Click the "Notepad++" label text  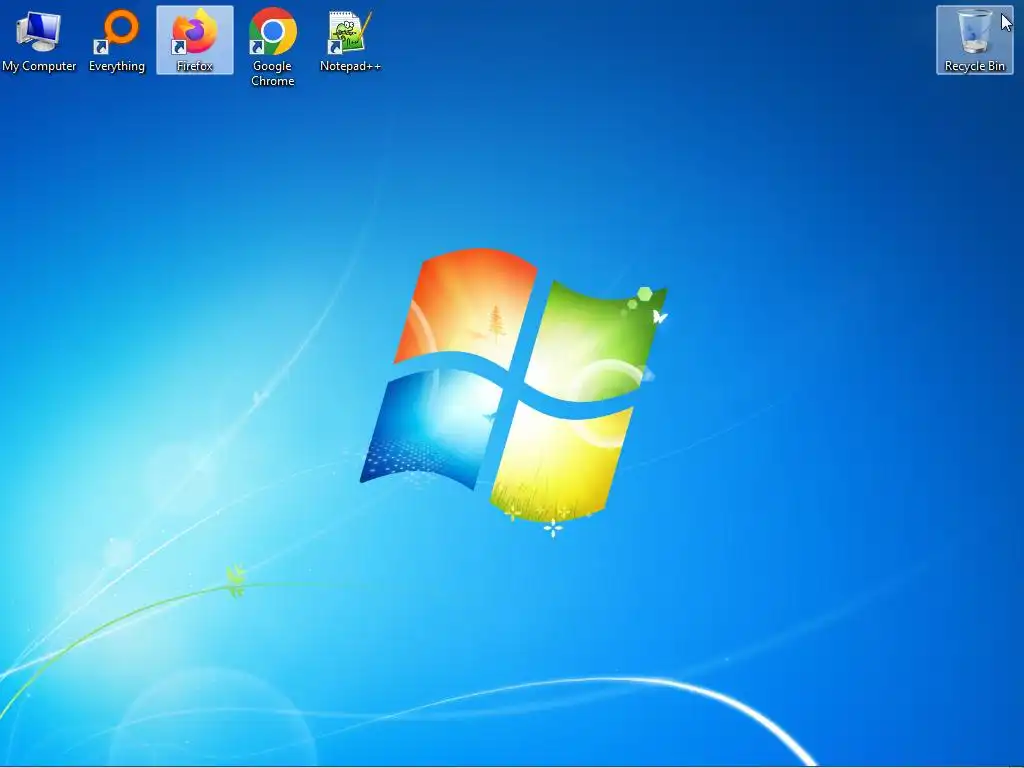coord(350,66)
